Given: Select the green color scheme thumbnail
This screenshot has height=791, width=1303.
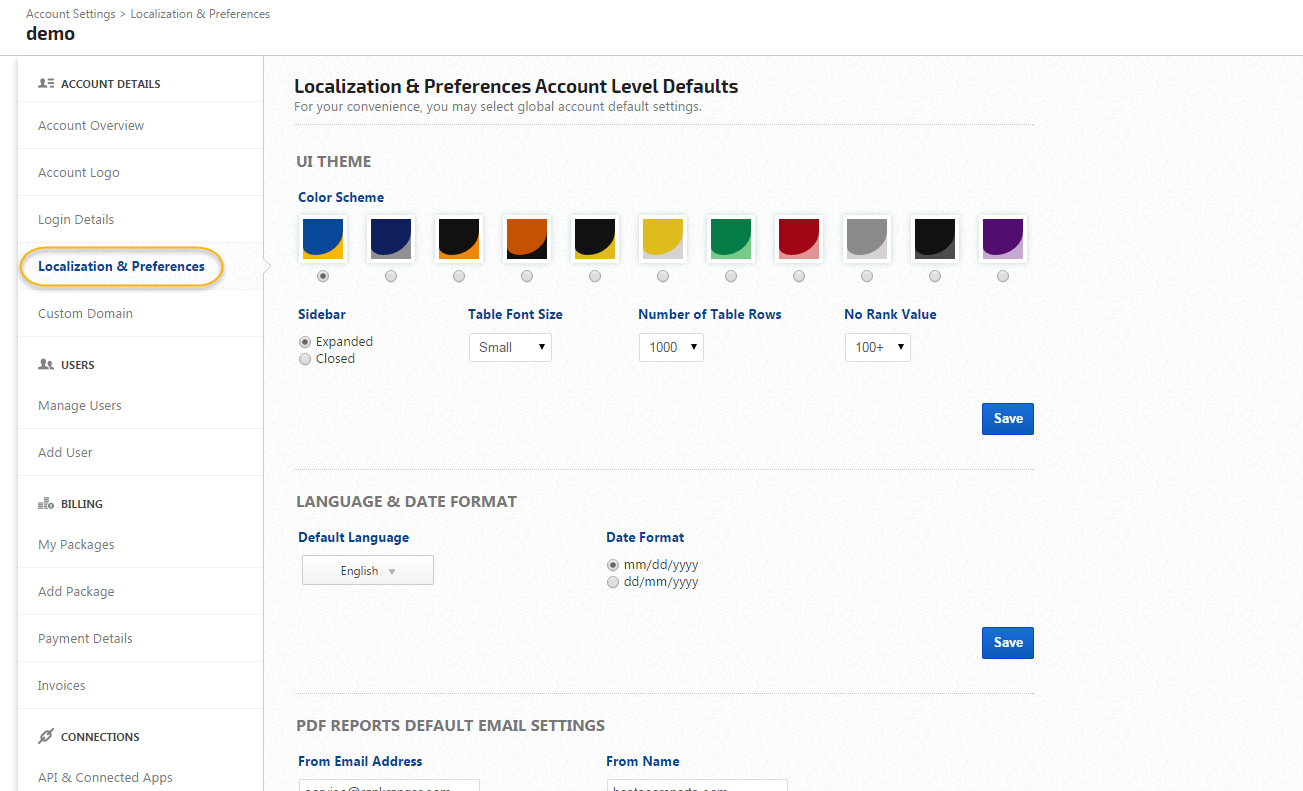Looking at the screenshot, I should [731, 239].
